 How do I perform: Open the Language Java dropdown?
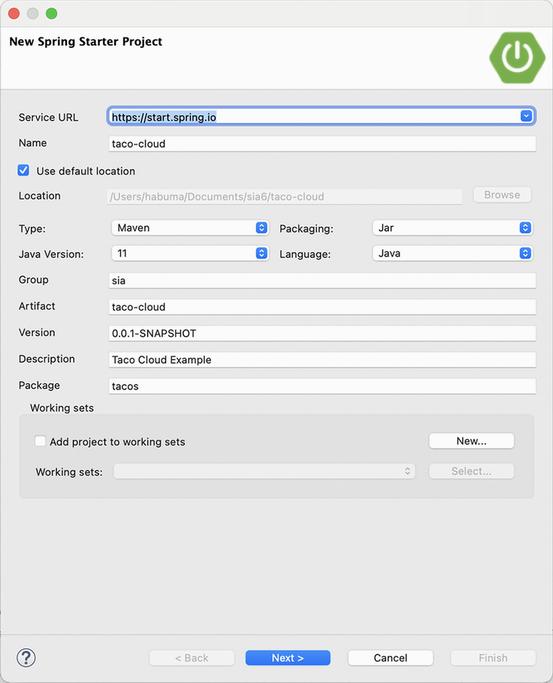tap(453, 253)
